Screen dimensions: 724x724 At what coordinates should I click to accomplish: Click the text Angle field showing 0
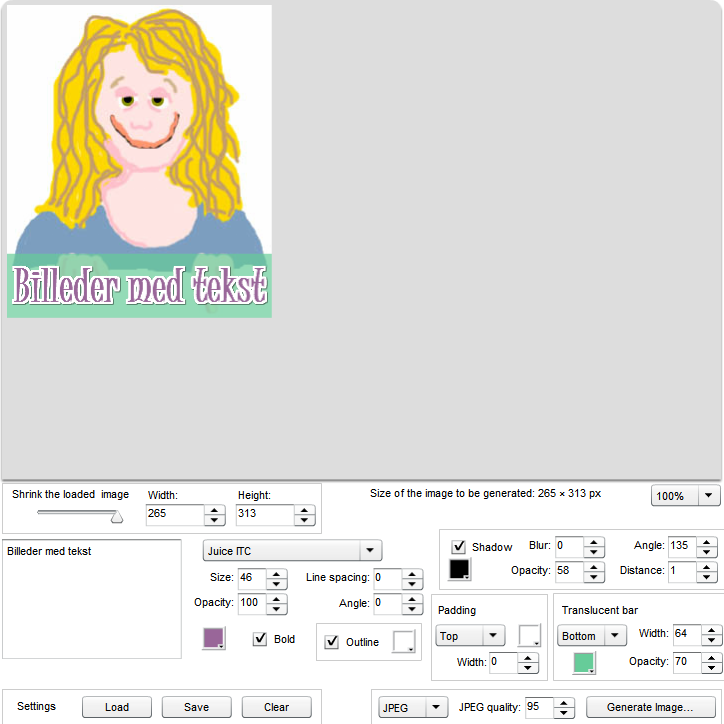pyautogui.click(x=387, y=603)
